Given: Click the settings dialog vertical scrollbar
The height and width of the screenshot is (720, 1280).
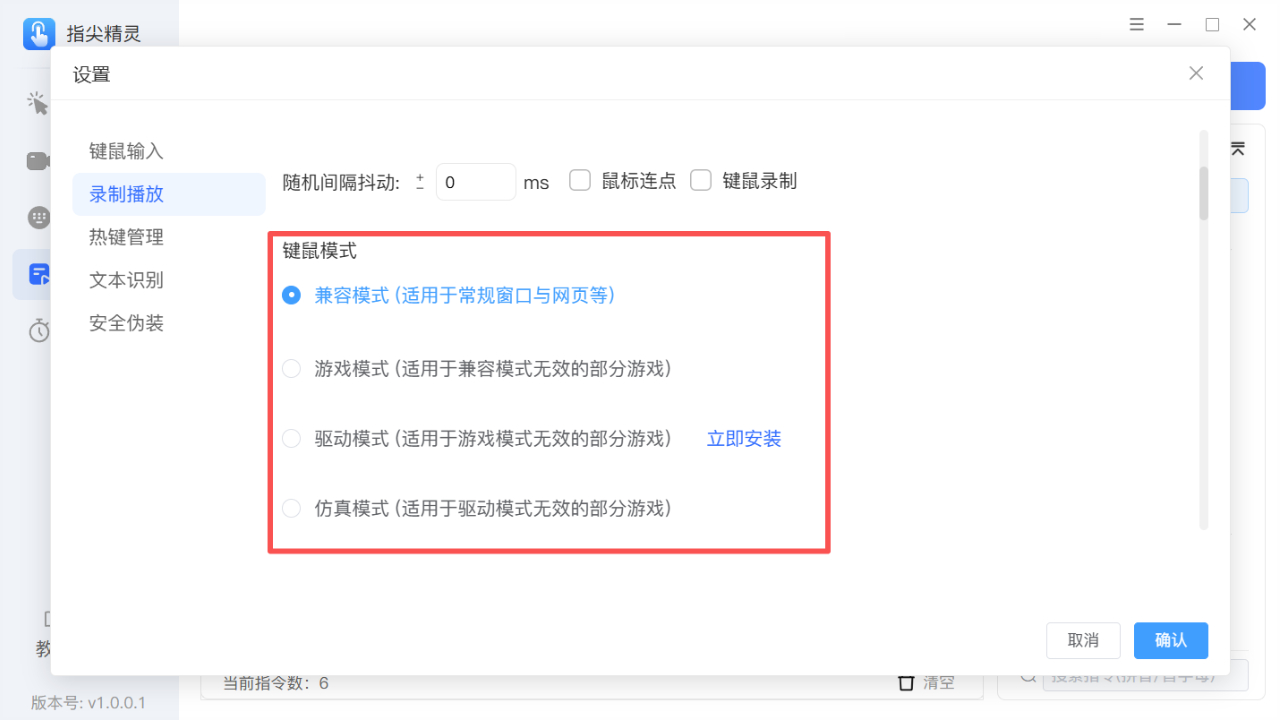Looking at the screenshot, I should tap(1204, 192).
